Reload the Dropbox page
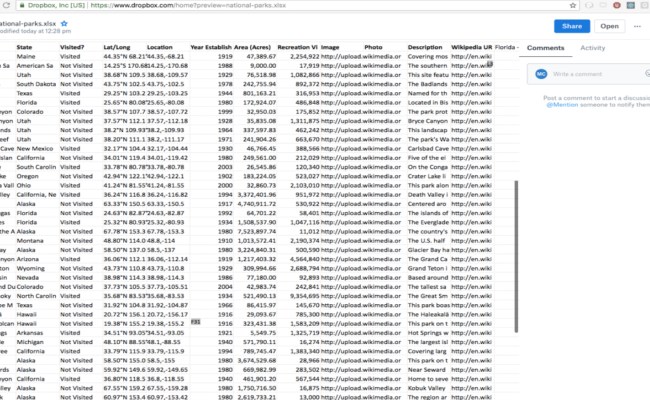This screenshot has height=400, width=650. coord(6,5)
